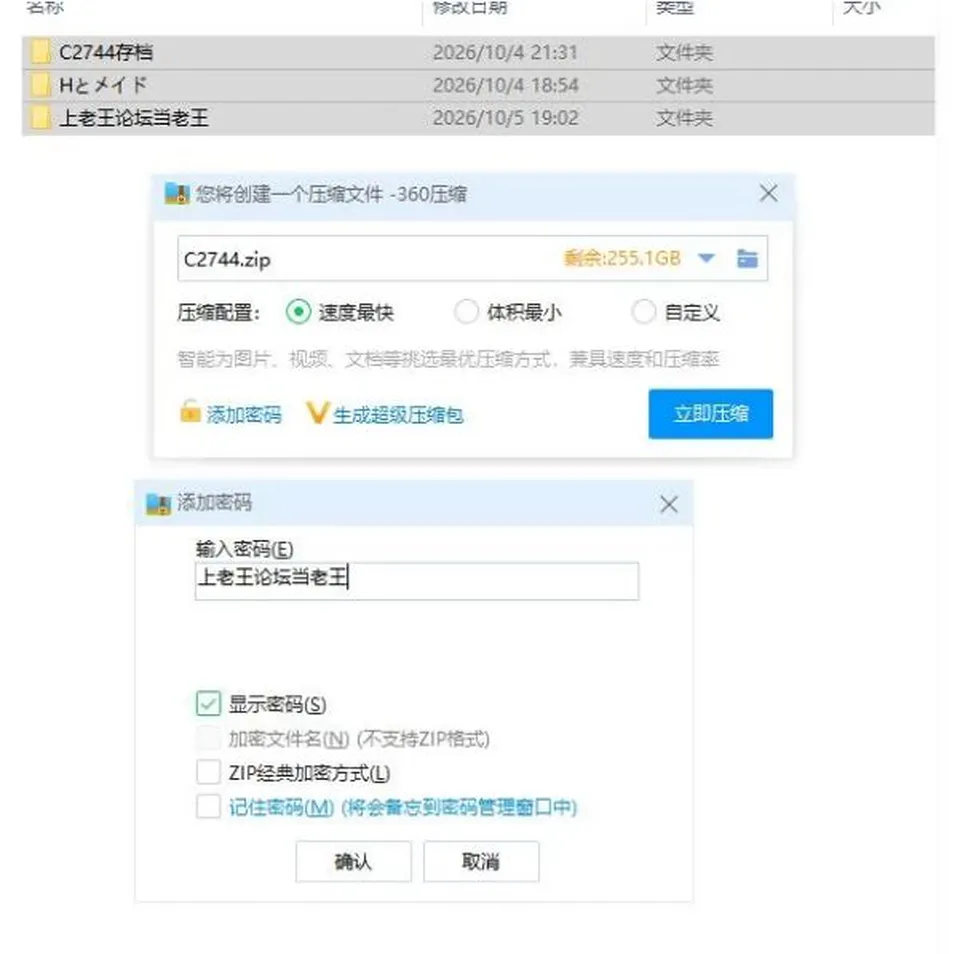Choose the 自定义 compression option
This screenshot has width=960, height=954.
pos(643,312)
